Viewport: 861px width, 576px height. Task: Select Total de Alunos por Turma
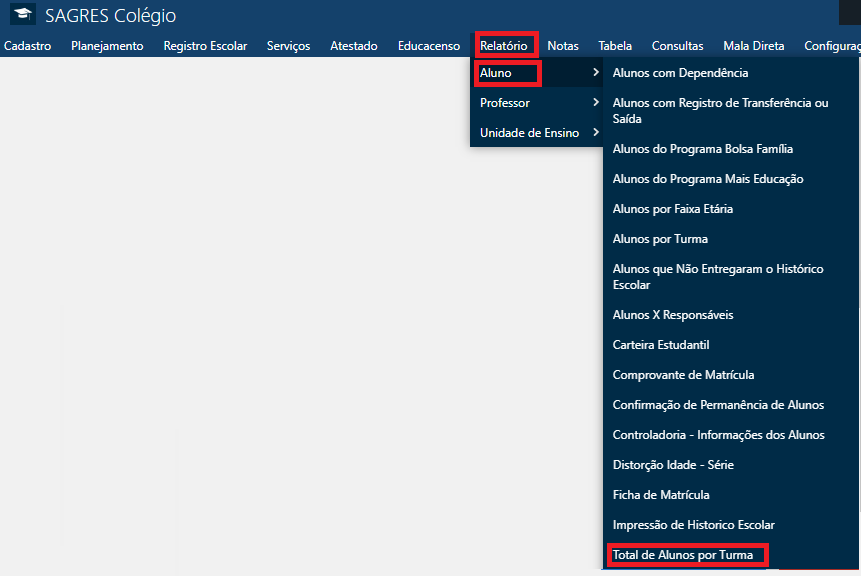tap(683, 555)
